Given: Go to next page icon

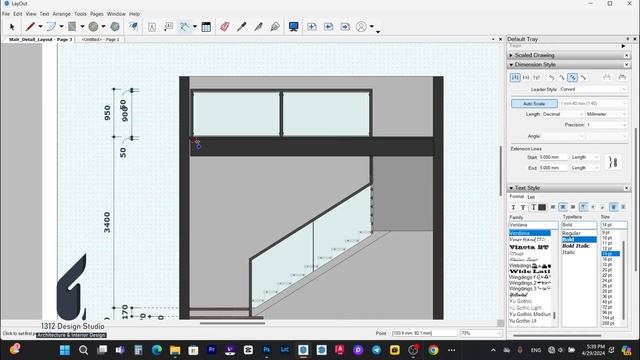Looking at the screenshot, I should point(345,27).
